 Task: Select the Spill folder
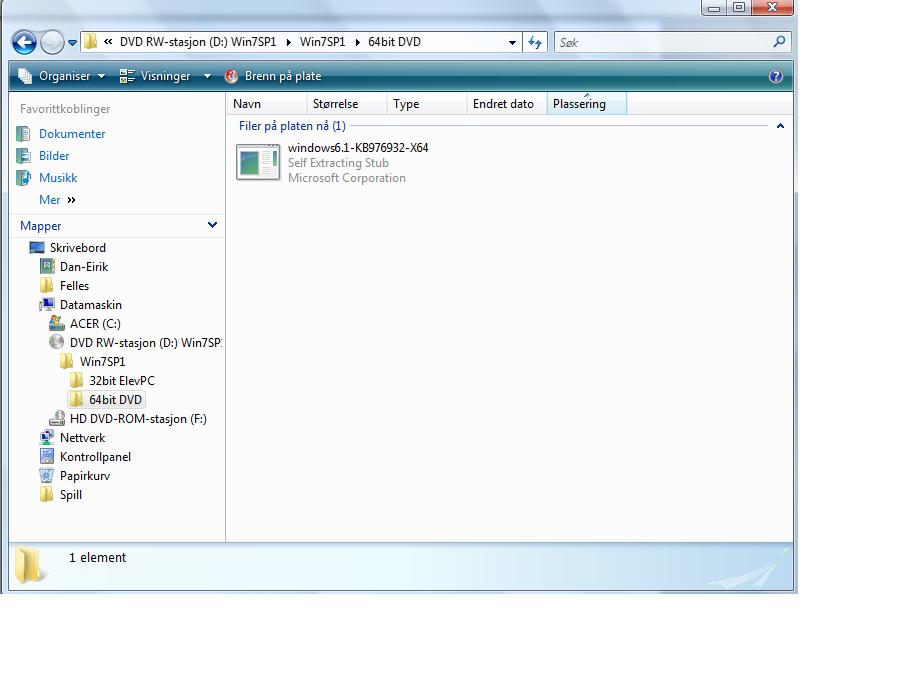[71, 495]
